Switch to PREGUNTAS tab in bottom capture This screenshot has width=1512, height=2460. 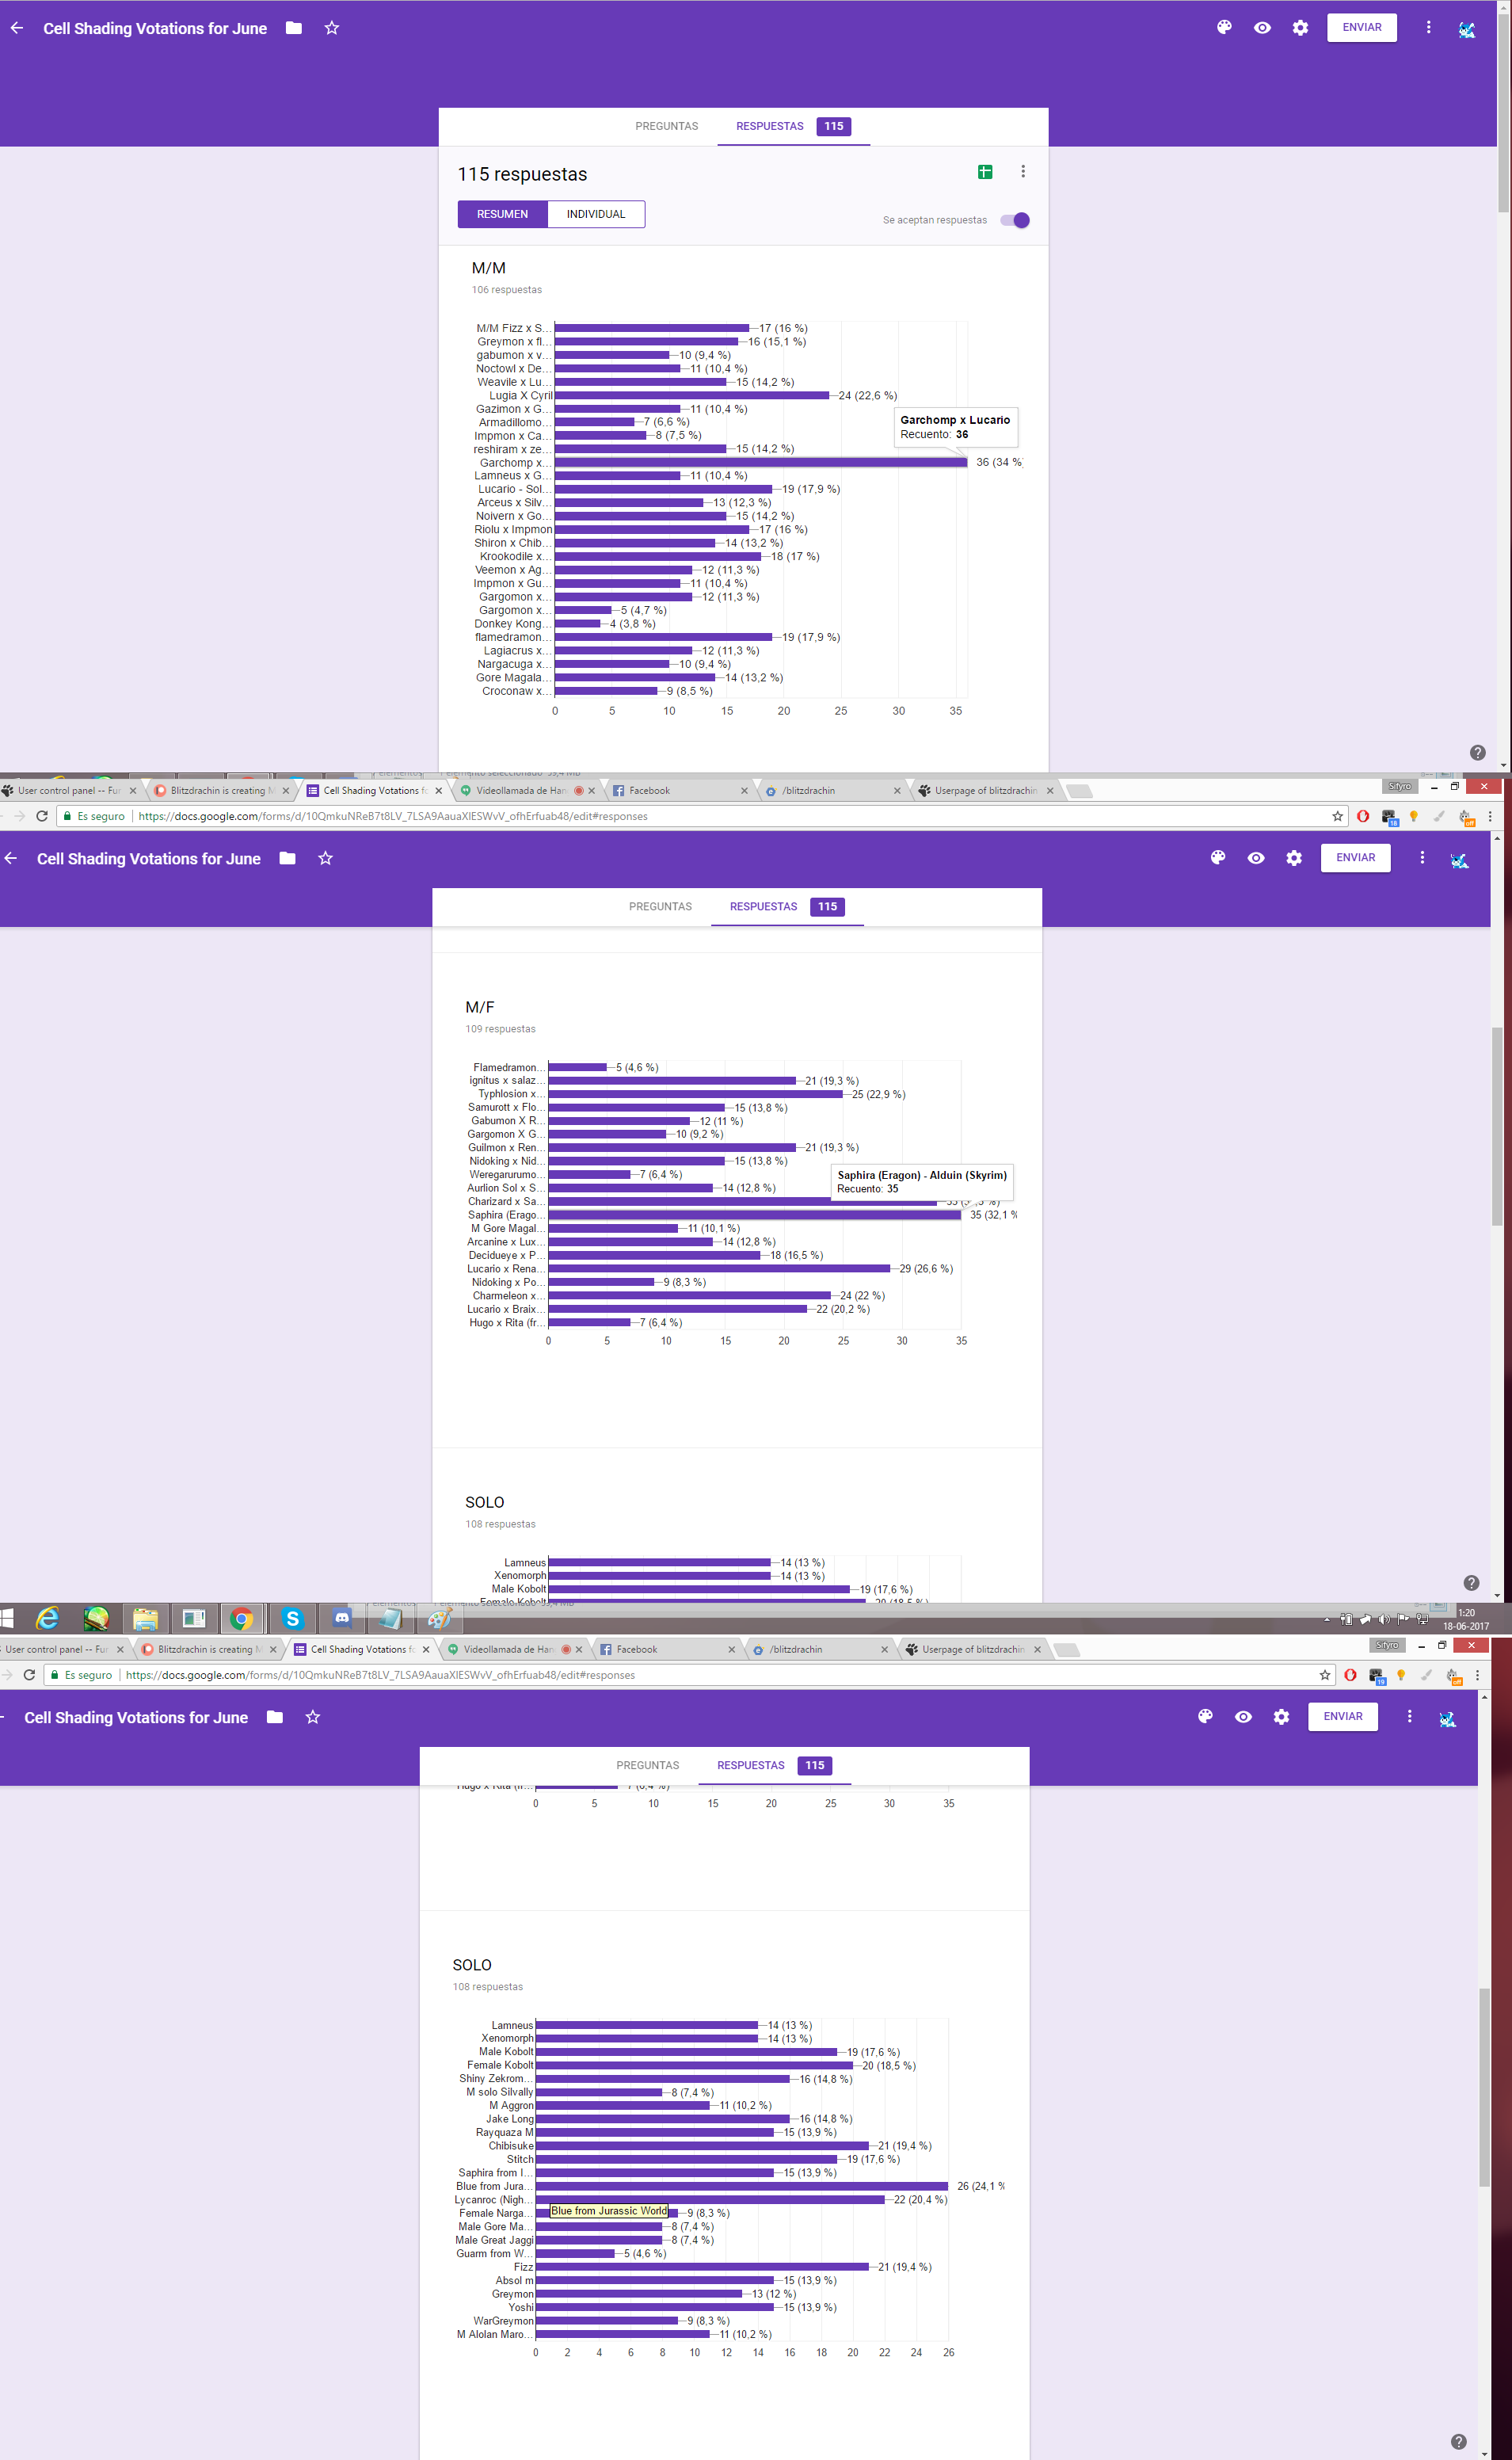coord(648,1765)
